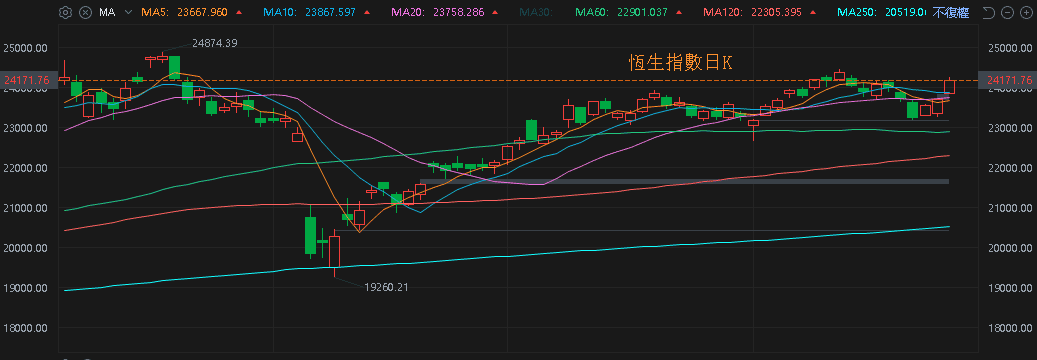
Task: Click the 24874.39 high price annotation
Action: 214,43
